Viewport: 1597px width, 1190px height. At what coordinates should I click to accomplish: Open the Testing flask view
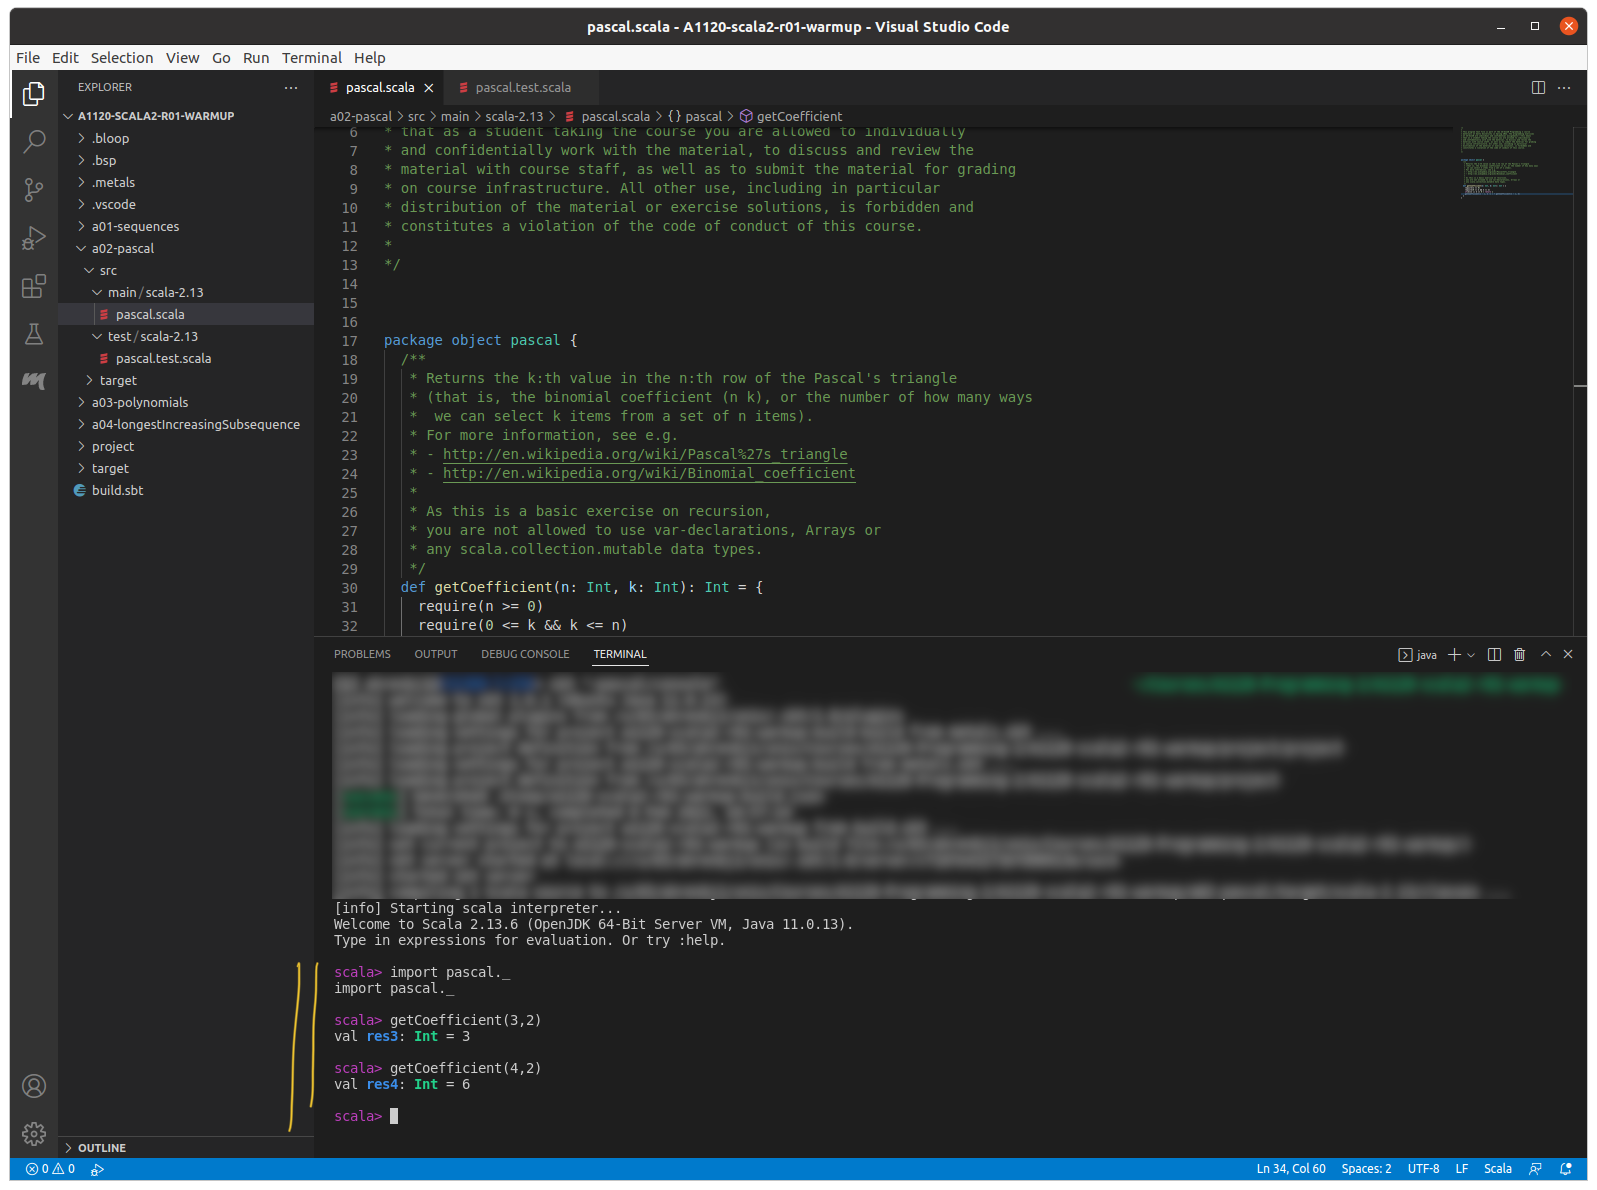pos(34,334)
